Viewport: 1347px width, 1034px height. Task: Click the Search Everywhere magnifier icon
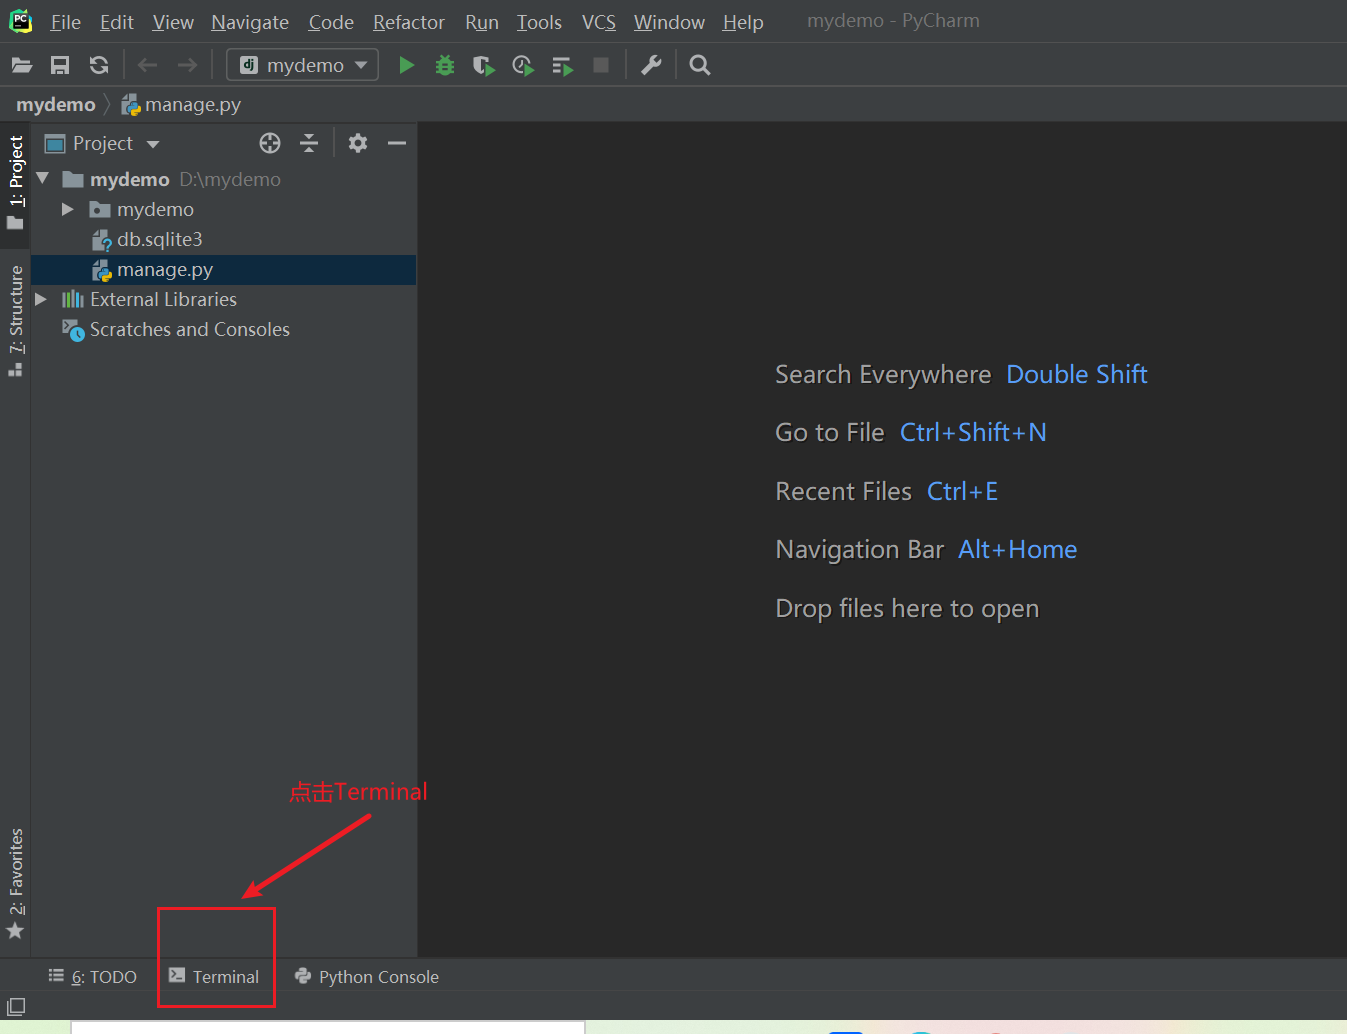pyautogui.click(x=700, y=65)
